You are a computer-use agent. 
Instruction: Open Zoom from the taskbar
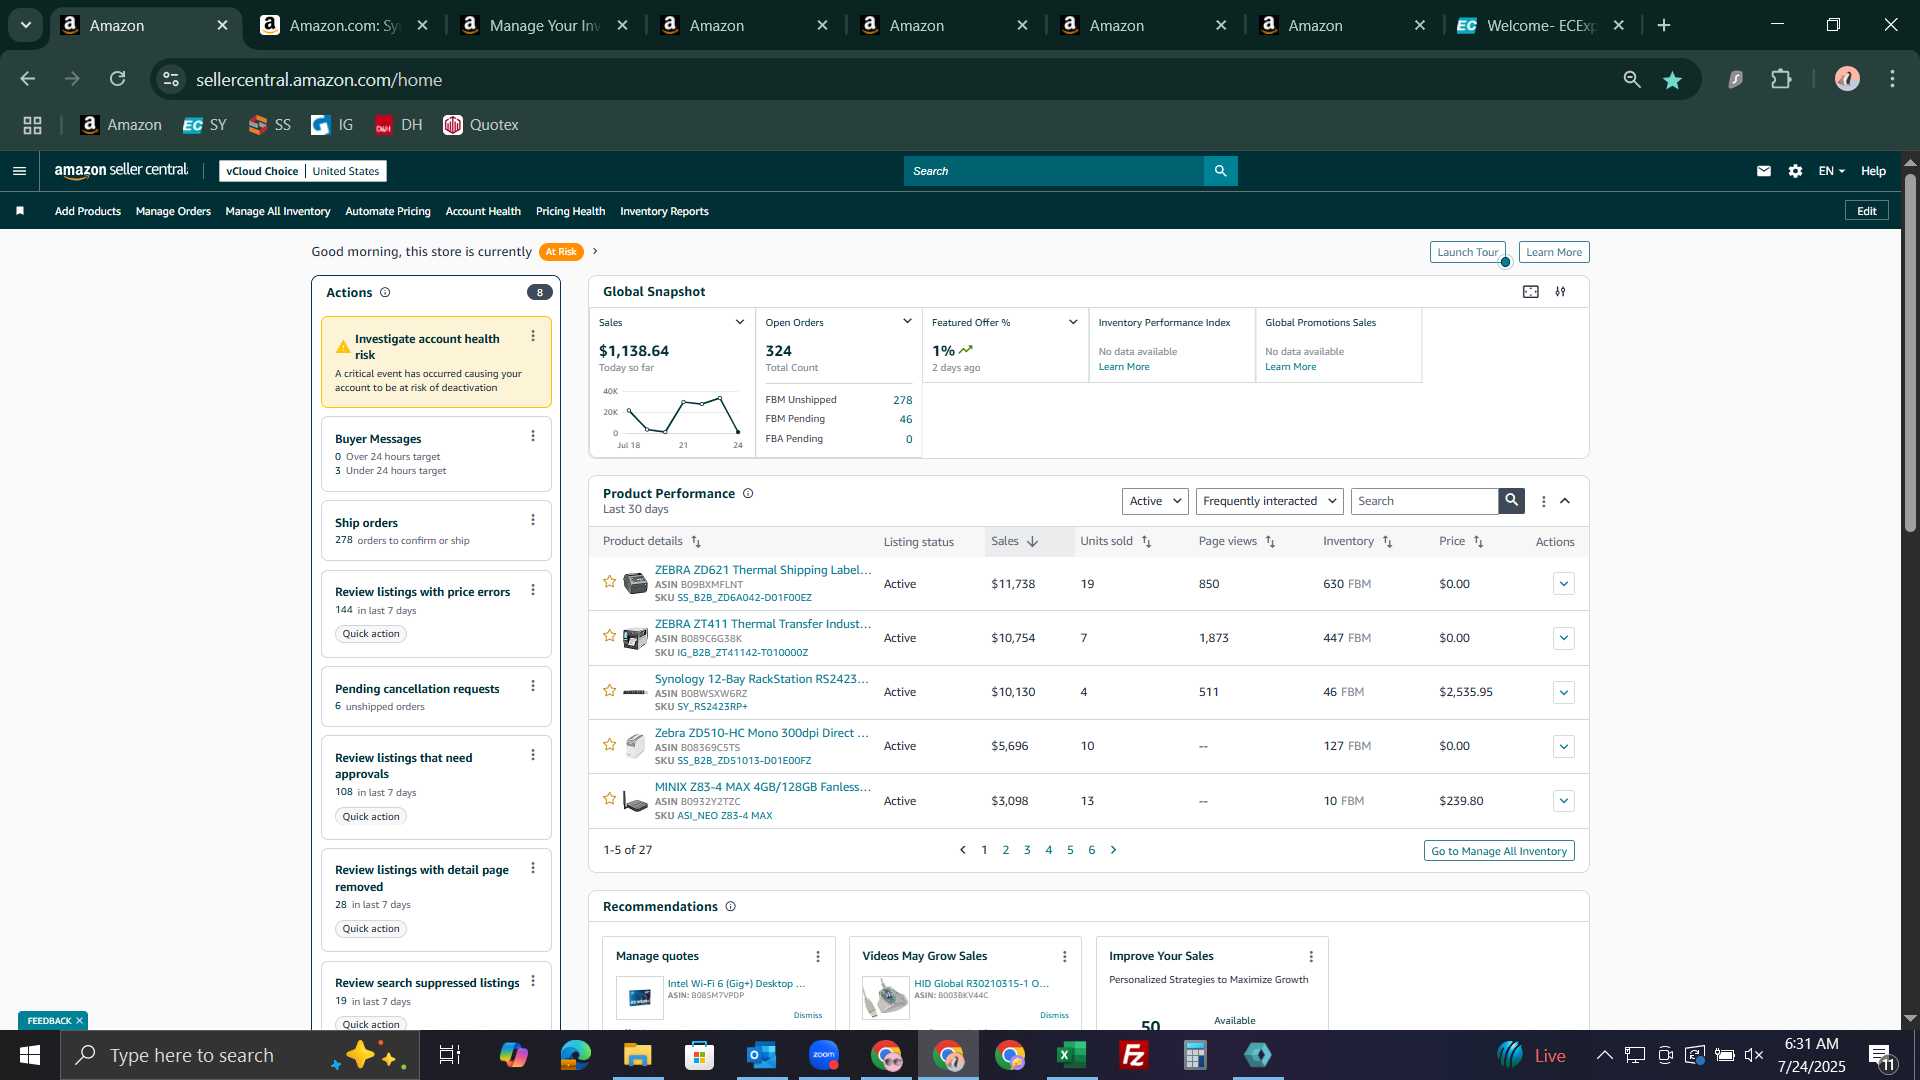pyautogui.click(x=824, y=1055)
